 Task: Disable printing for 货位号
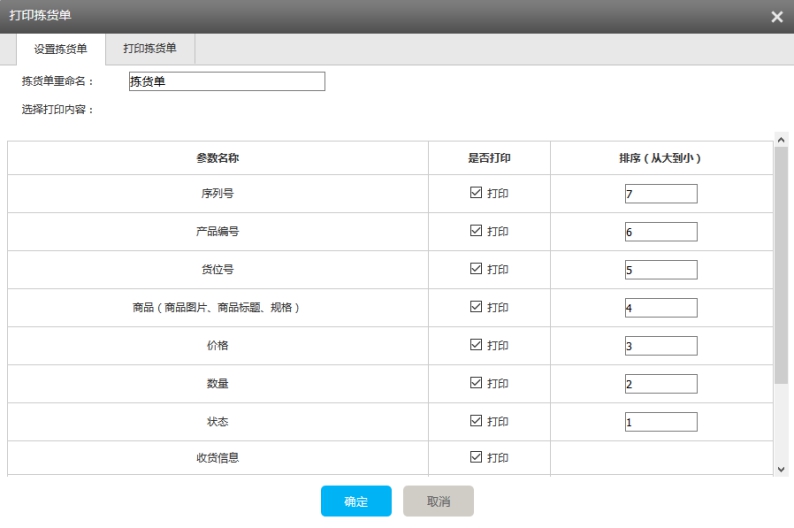[476, 269]
